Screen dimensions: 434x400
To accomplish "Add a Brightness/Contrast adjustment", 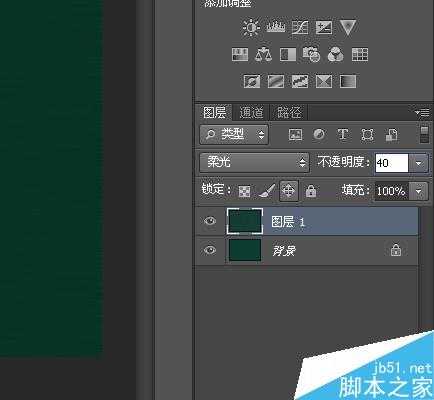I will (x=251, y=27).
